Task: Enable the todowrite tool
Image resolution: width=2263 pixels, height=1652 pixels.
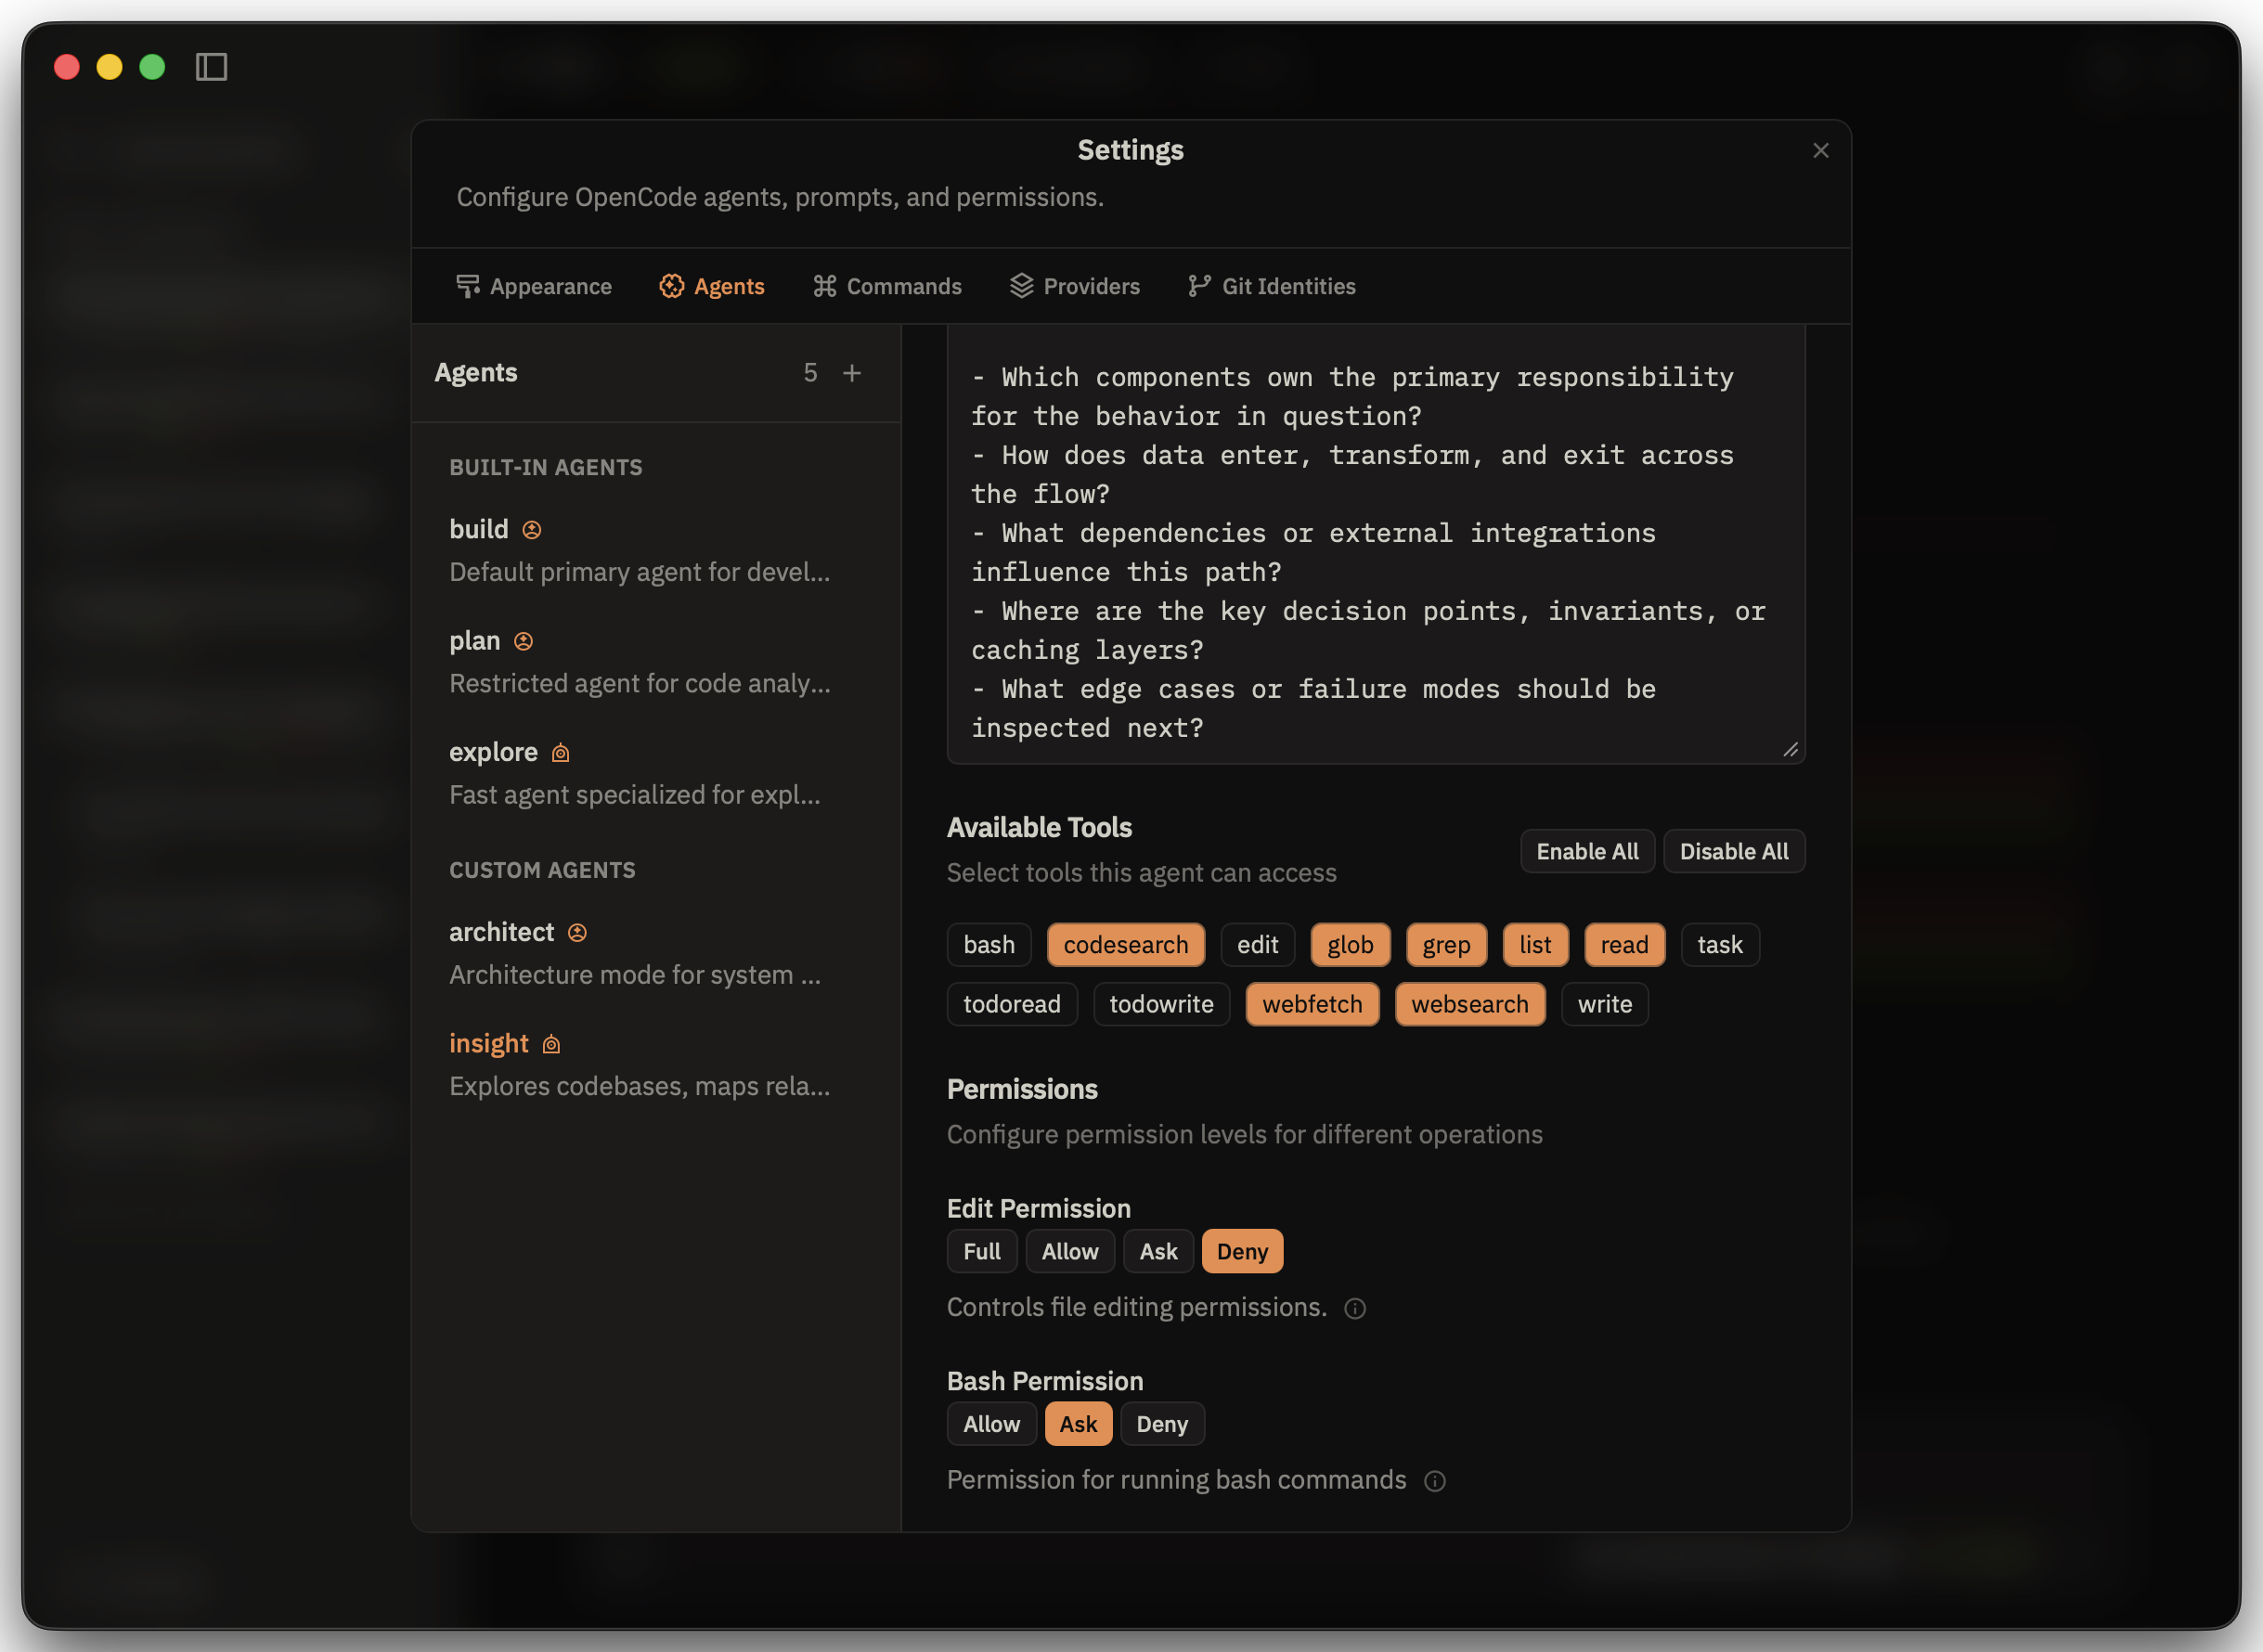Action: point(1161,1005)
